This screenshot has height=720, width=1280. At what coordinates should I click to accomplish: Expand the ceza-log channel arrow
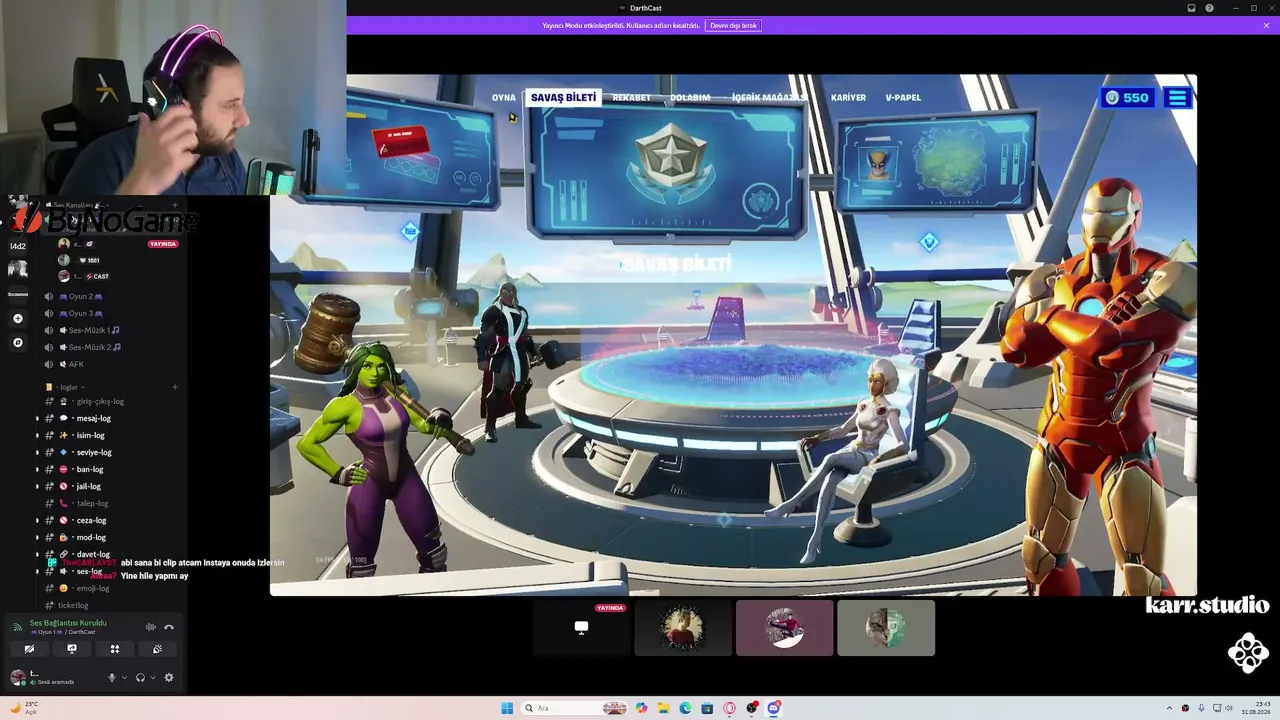point(37,520)
